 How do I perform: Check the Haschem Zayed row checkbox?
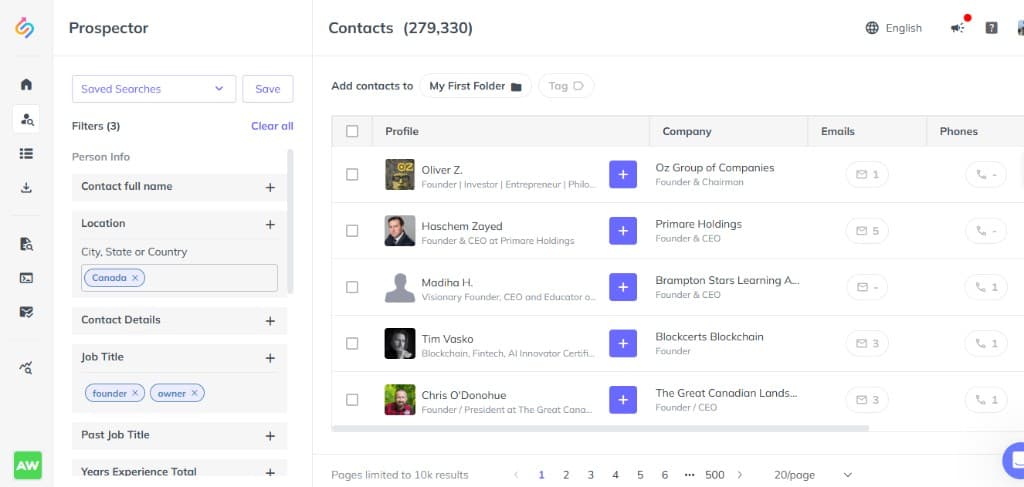(x=352, y=230)
